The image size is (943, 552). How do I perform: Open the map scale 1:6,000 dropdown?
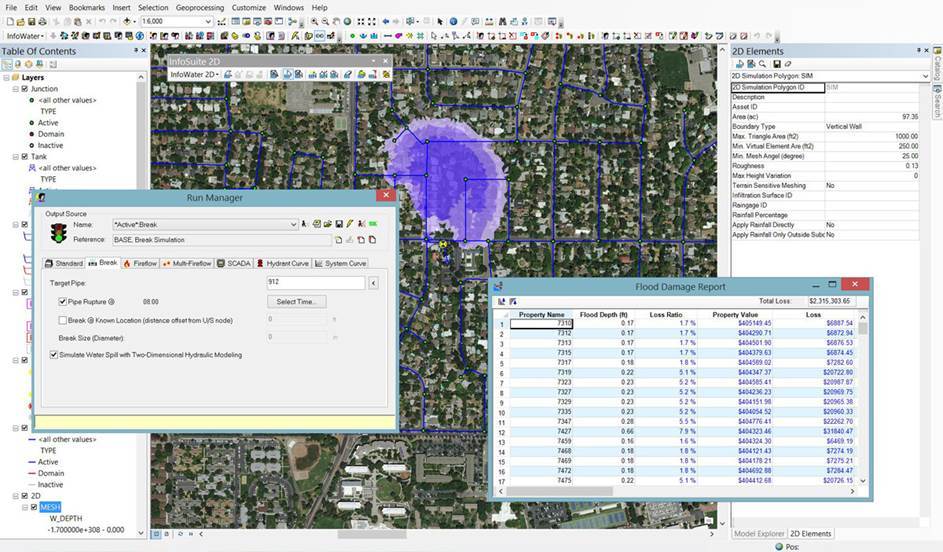[208, 22]
